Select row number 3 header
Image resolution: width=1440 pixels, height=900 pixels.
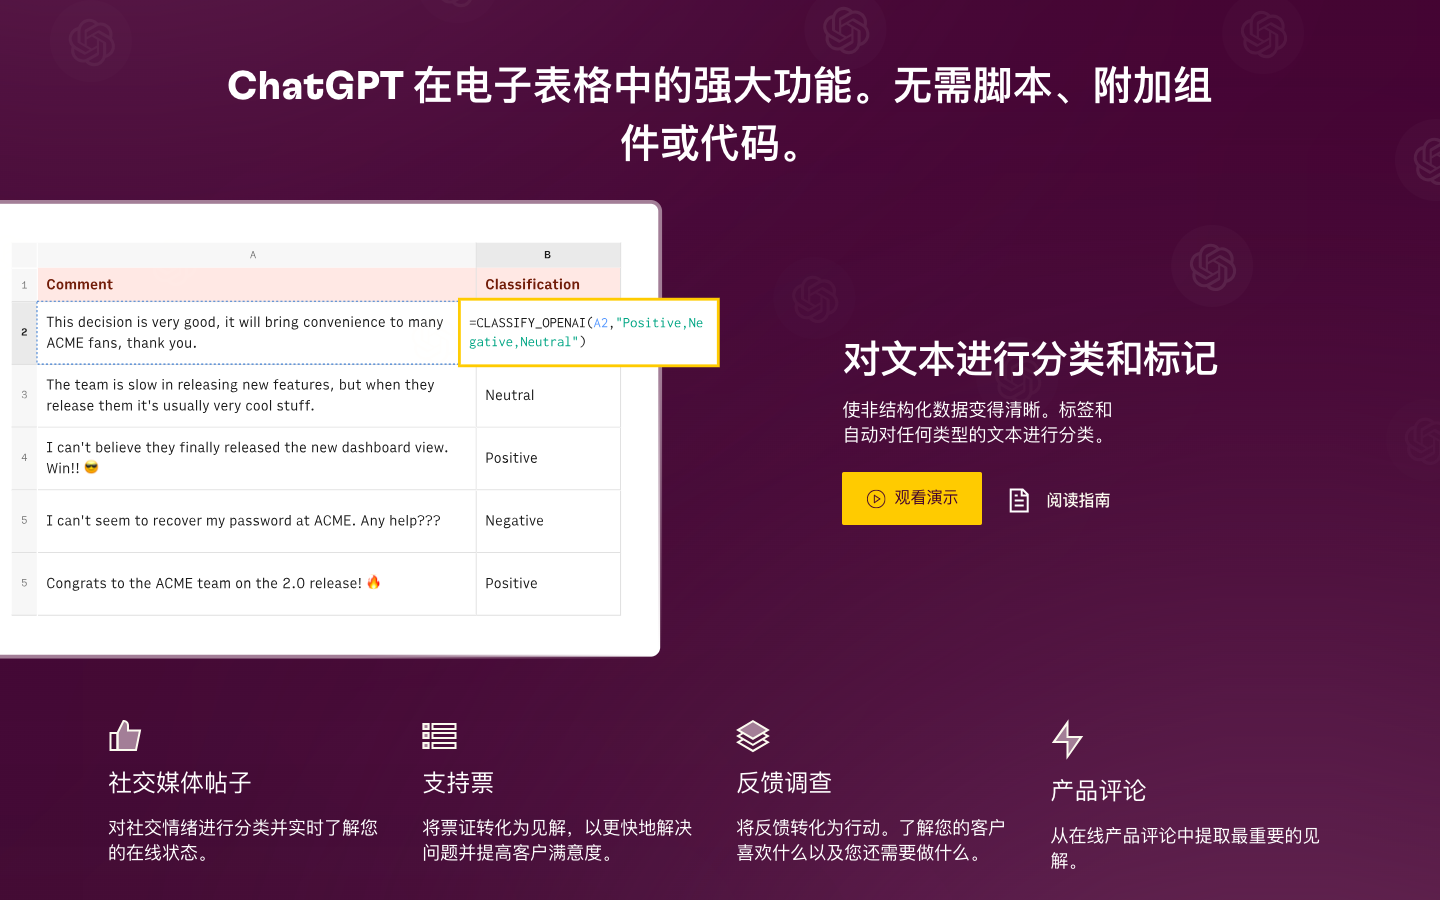[x=24, y=396]
